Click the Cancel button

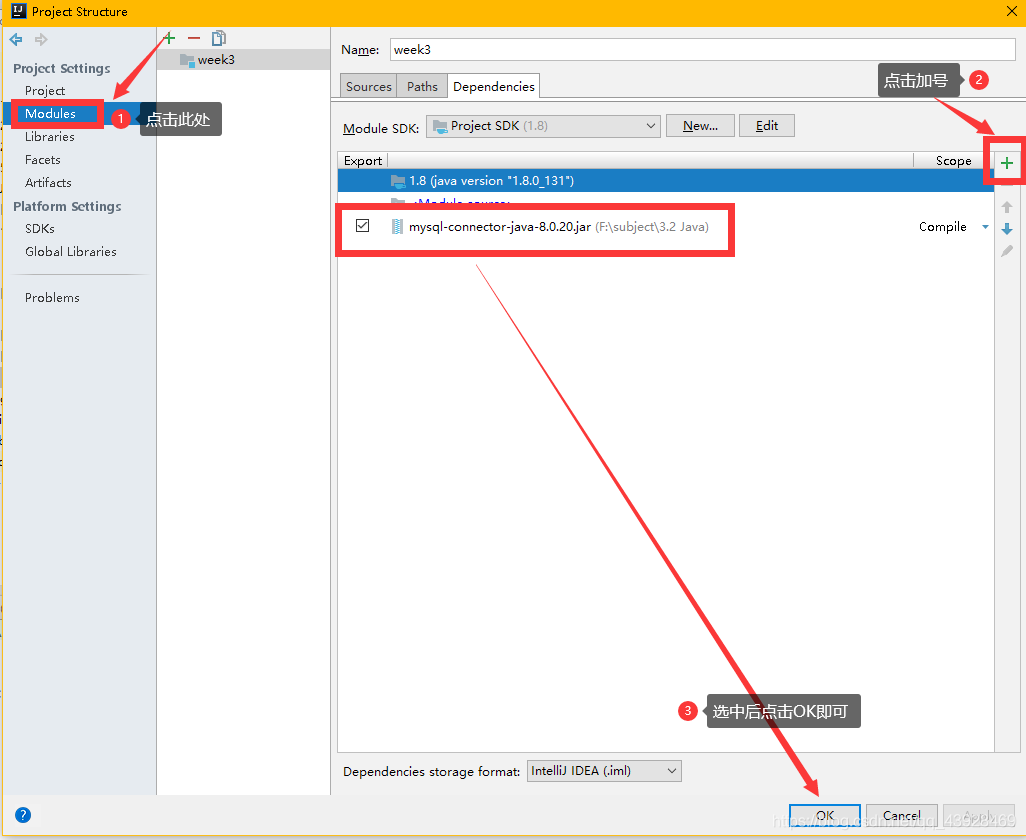point(902,816)
